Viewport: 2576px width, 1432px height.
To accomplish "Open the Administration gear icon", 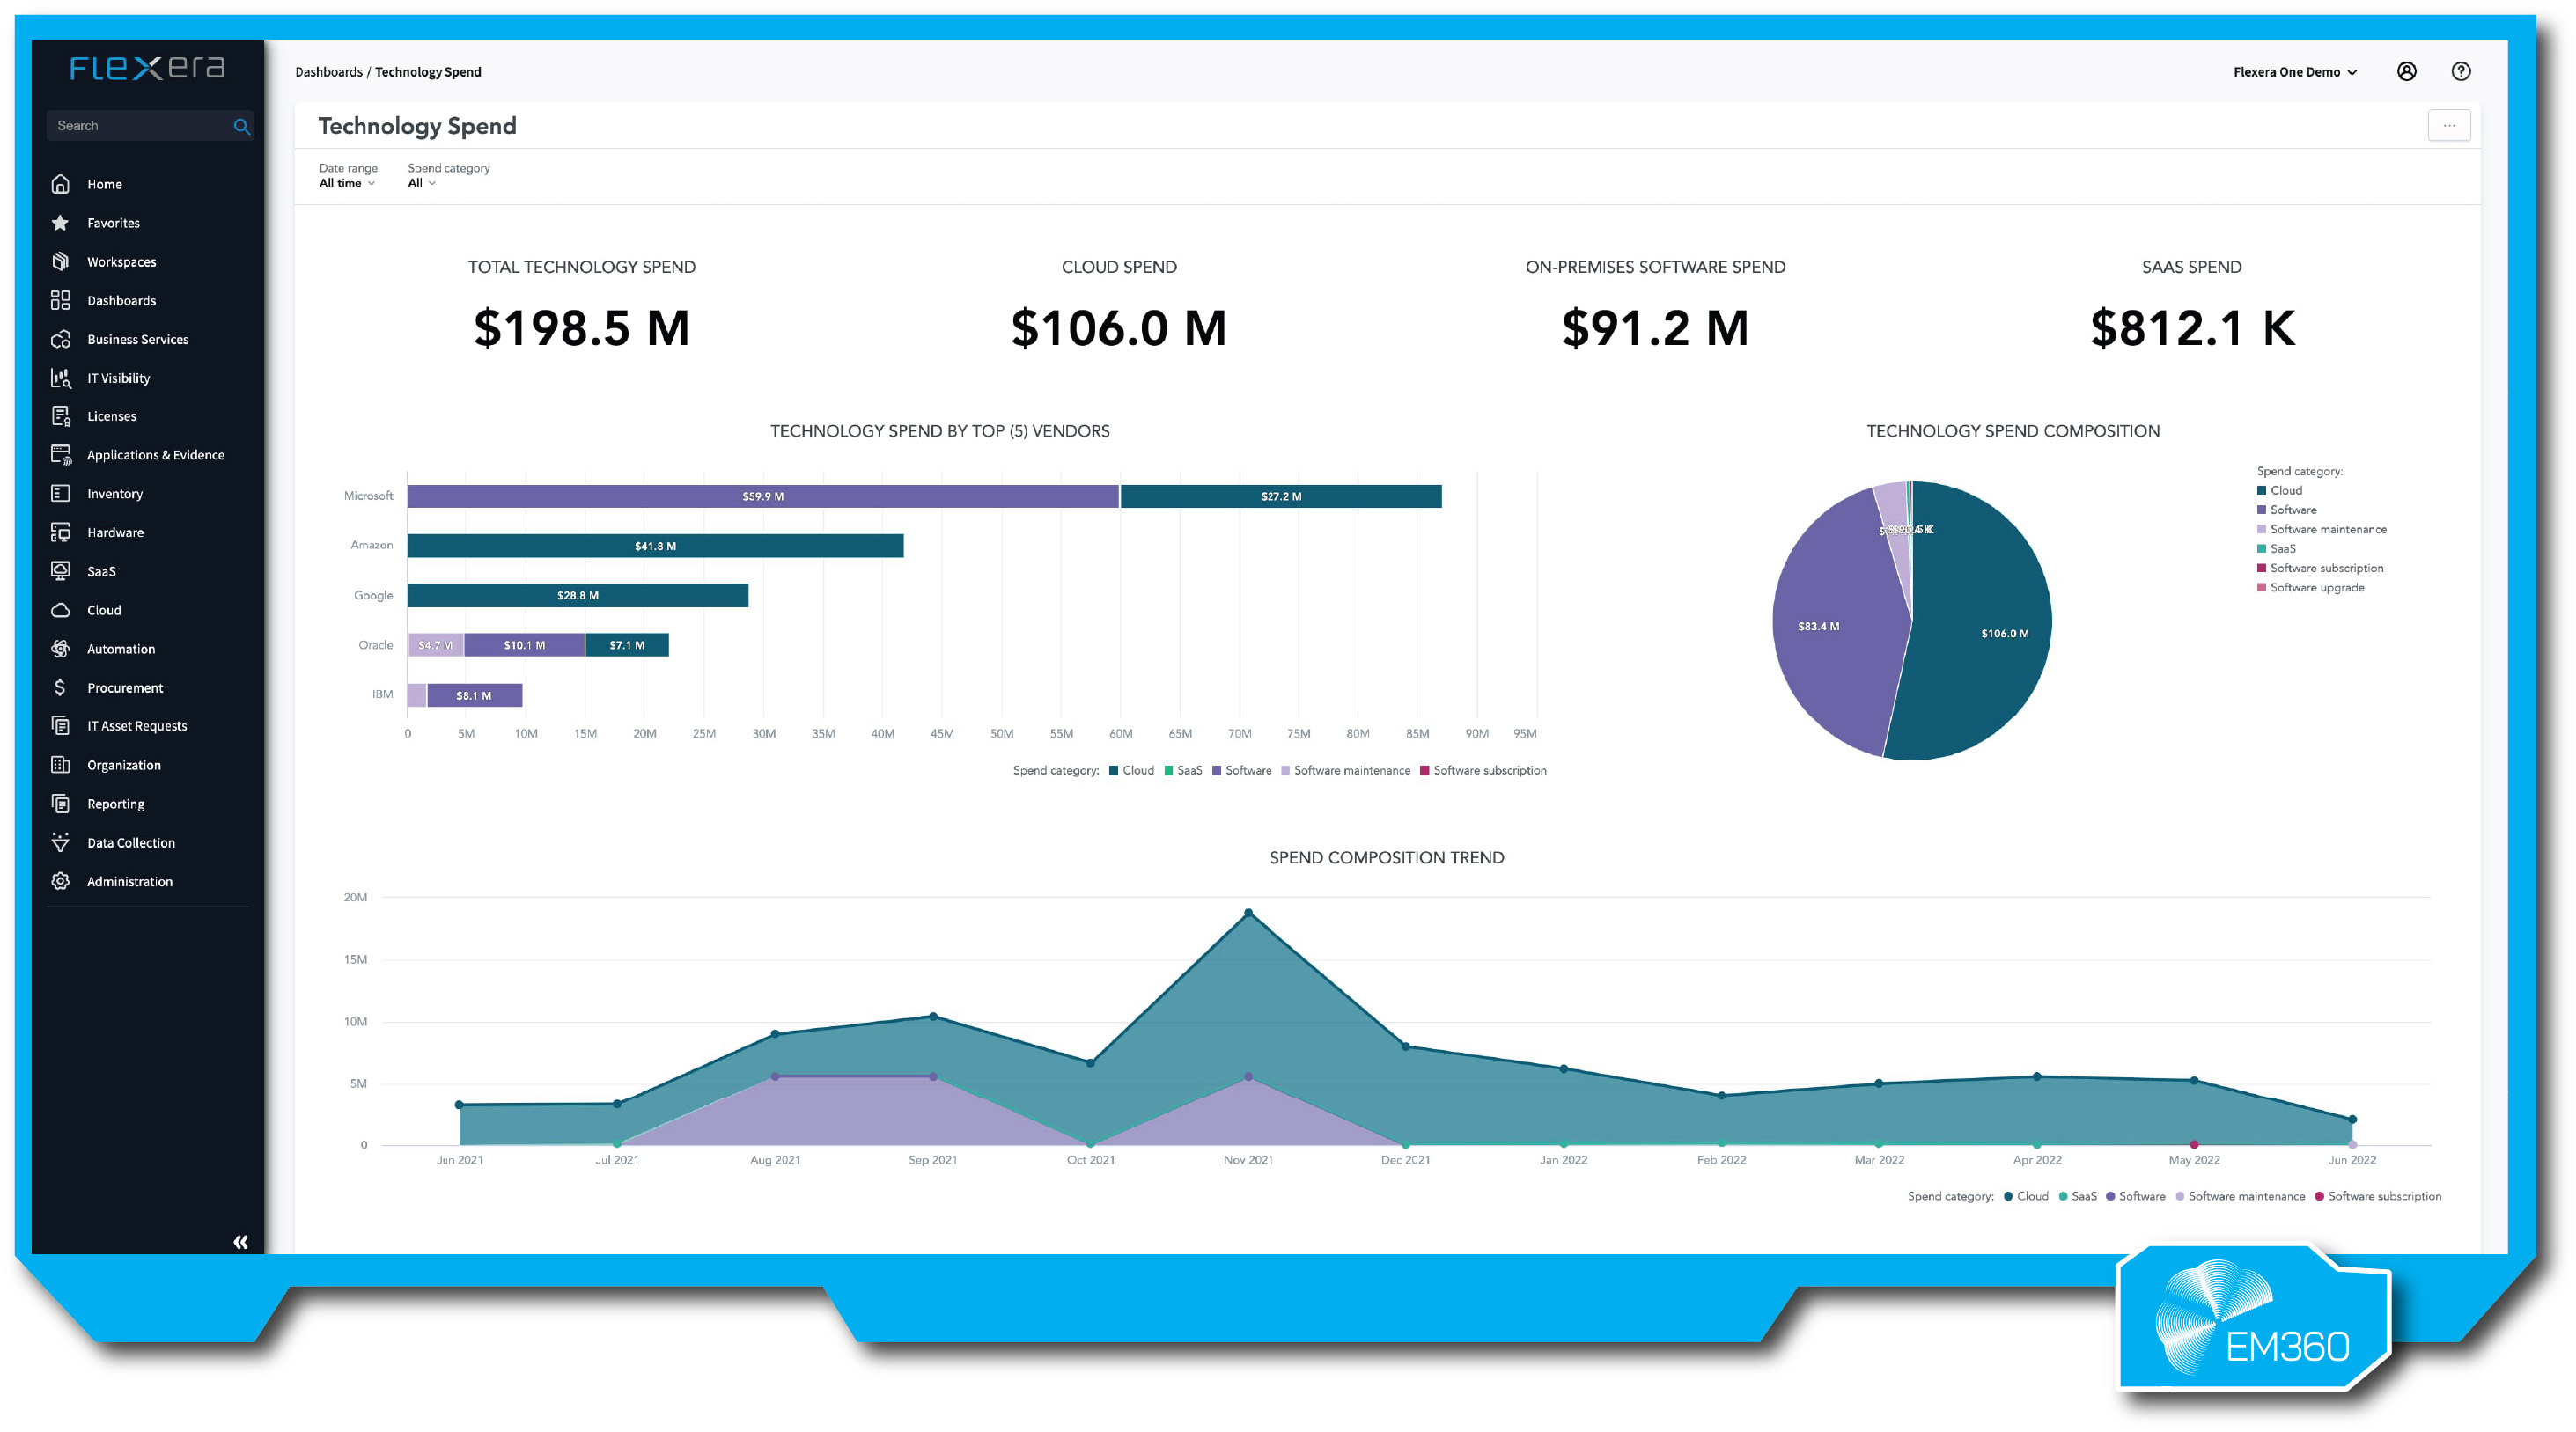I will (61, 881).
